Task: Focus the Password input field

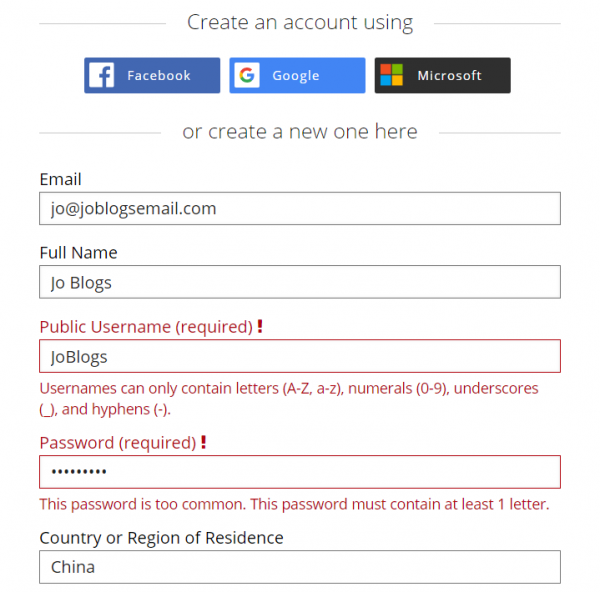Action: pos(299,472)
